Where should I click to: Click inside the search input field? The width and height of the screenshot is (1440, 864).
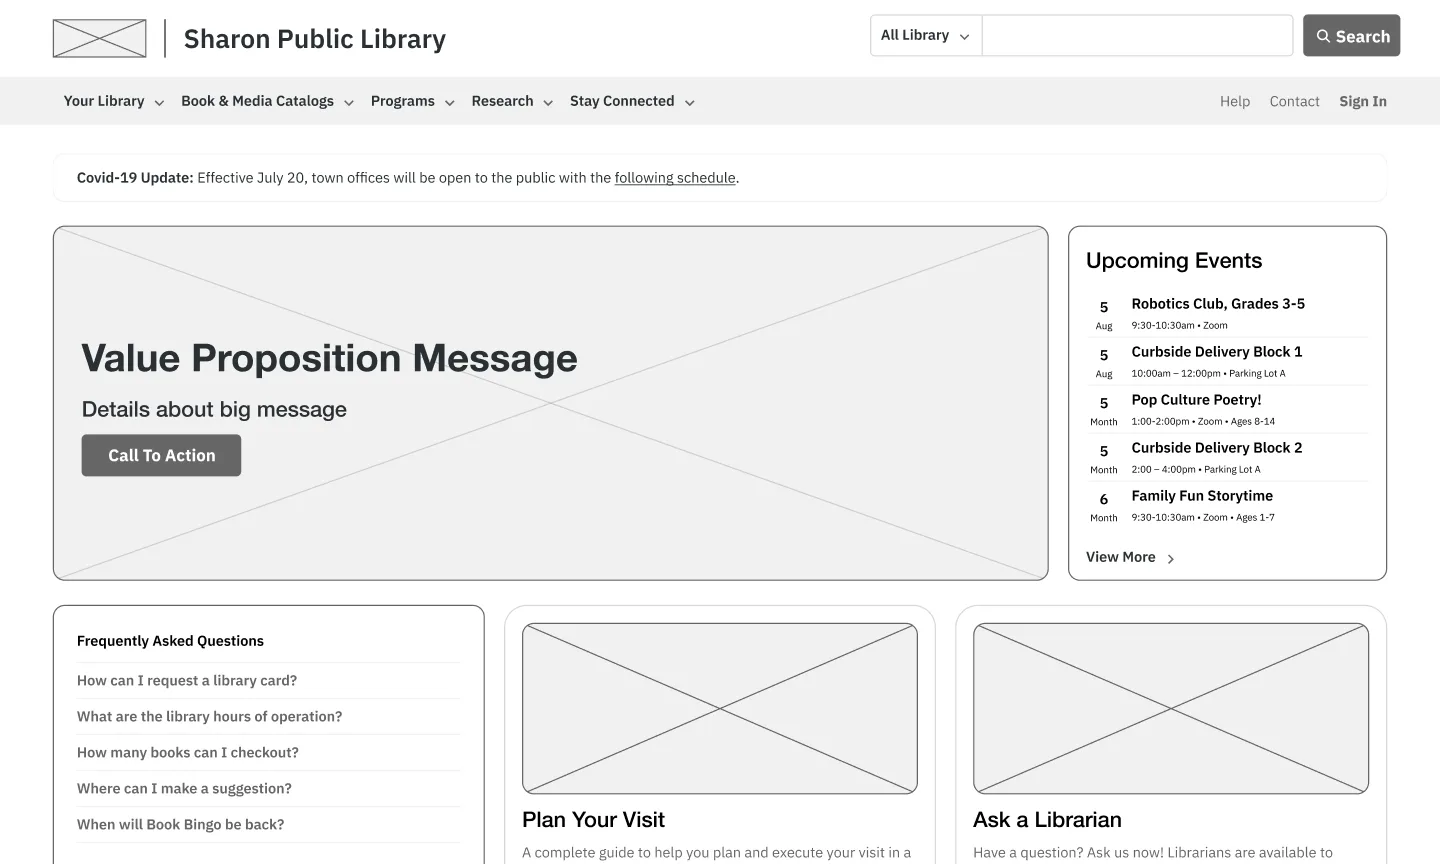click(x=1137, y=35)
